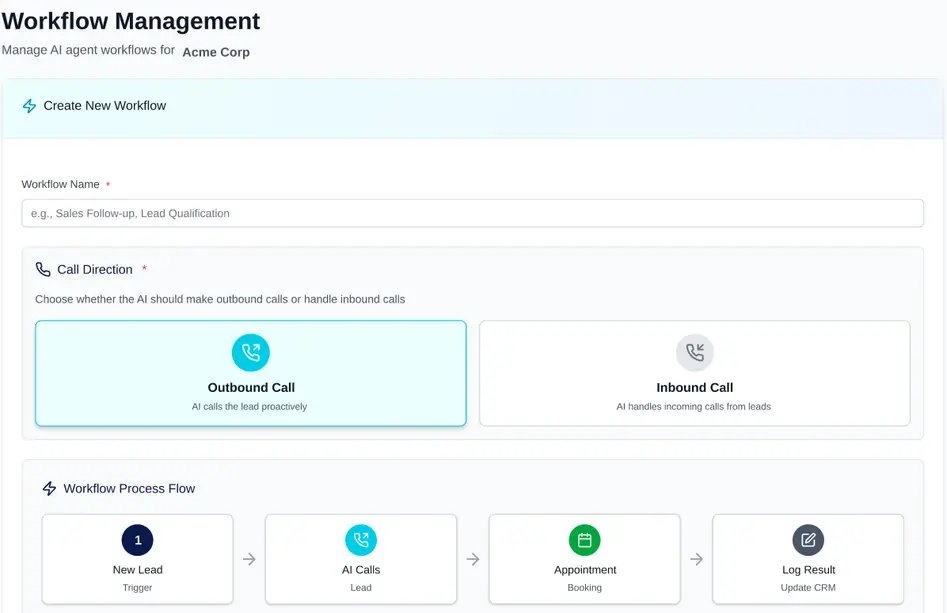Click the 'Choose whether the AI should' description
This screenshot has height=613, width=947.
220,299
